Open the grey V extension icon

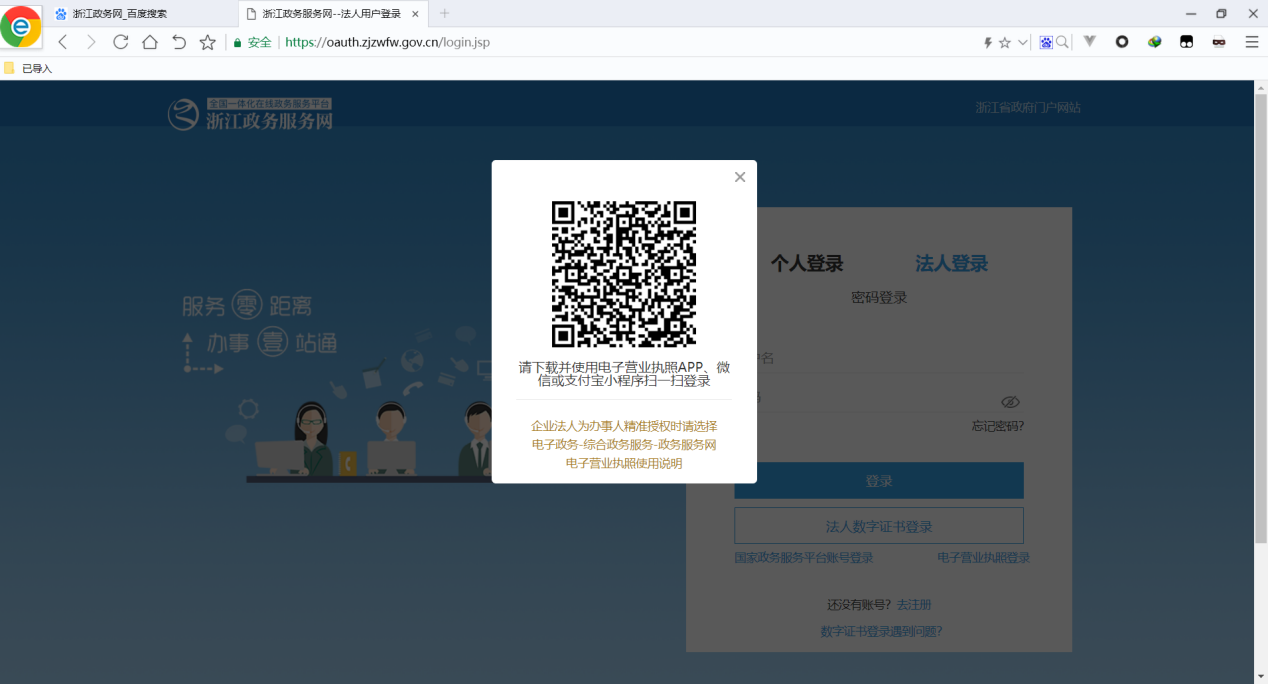tap(1090, 42)
